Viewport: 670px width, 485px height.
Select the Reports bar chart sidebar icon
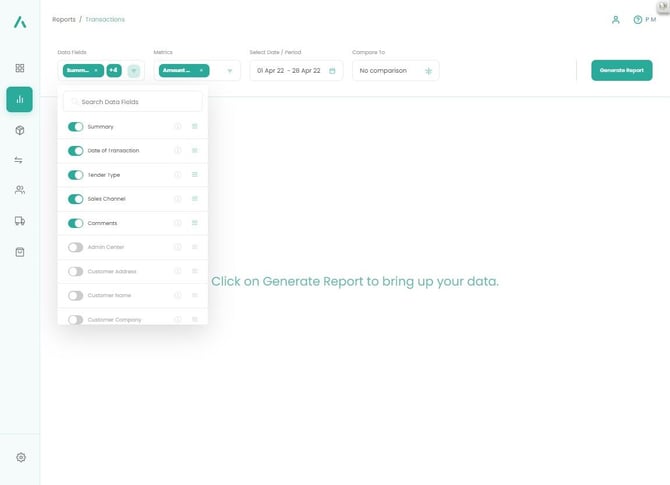click(20, 99)
